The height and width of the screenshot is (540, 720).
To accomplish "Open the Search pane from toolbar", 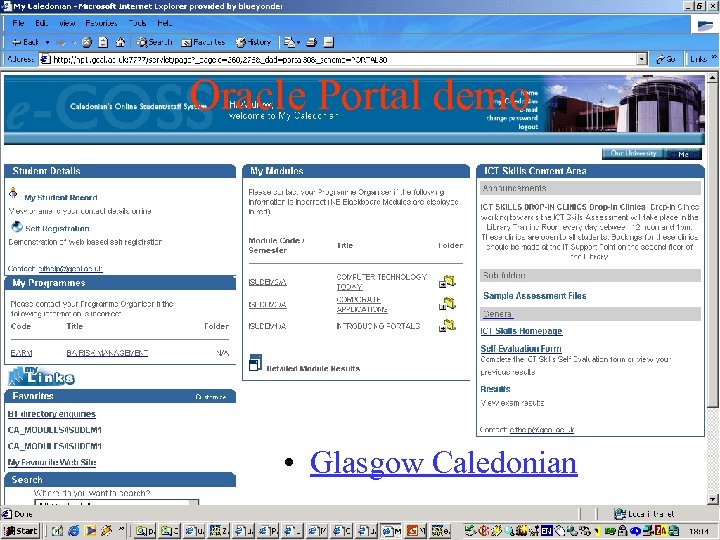I will [154, 42].
